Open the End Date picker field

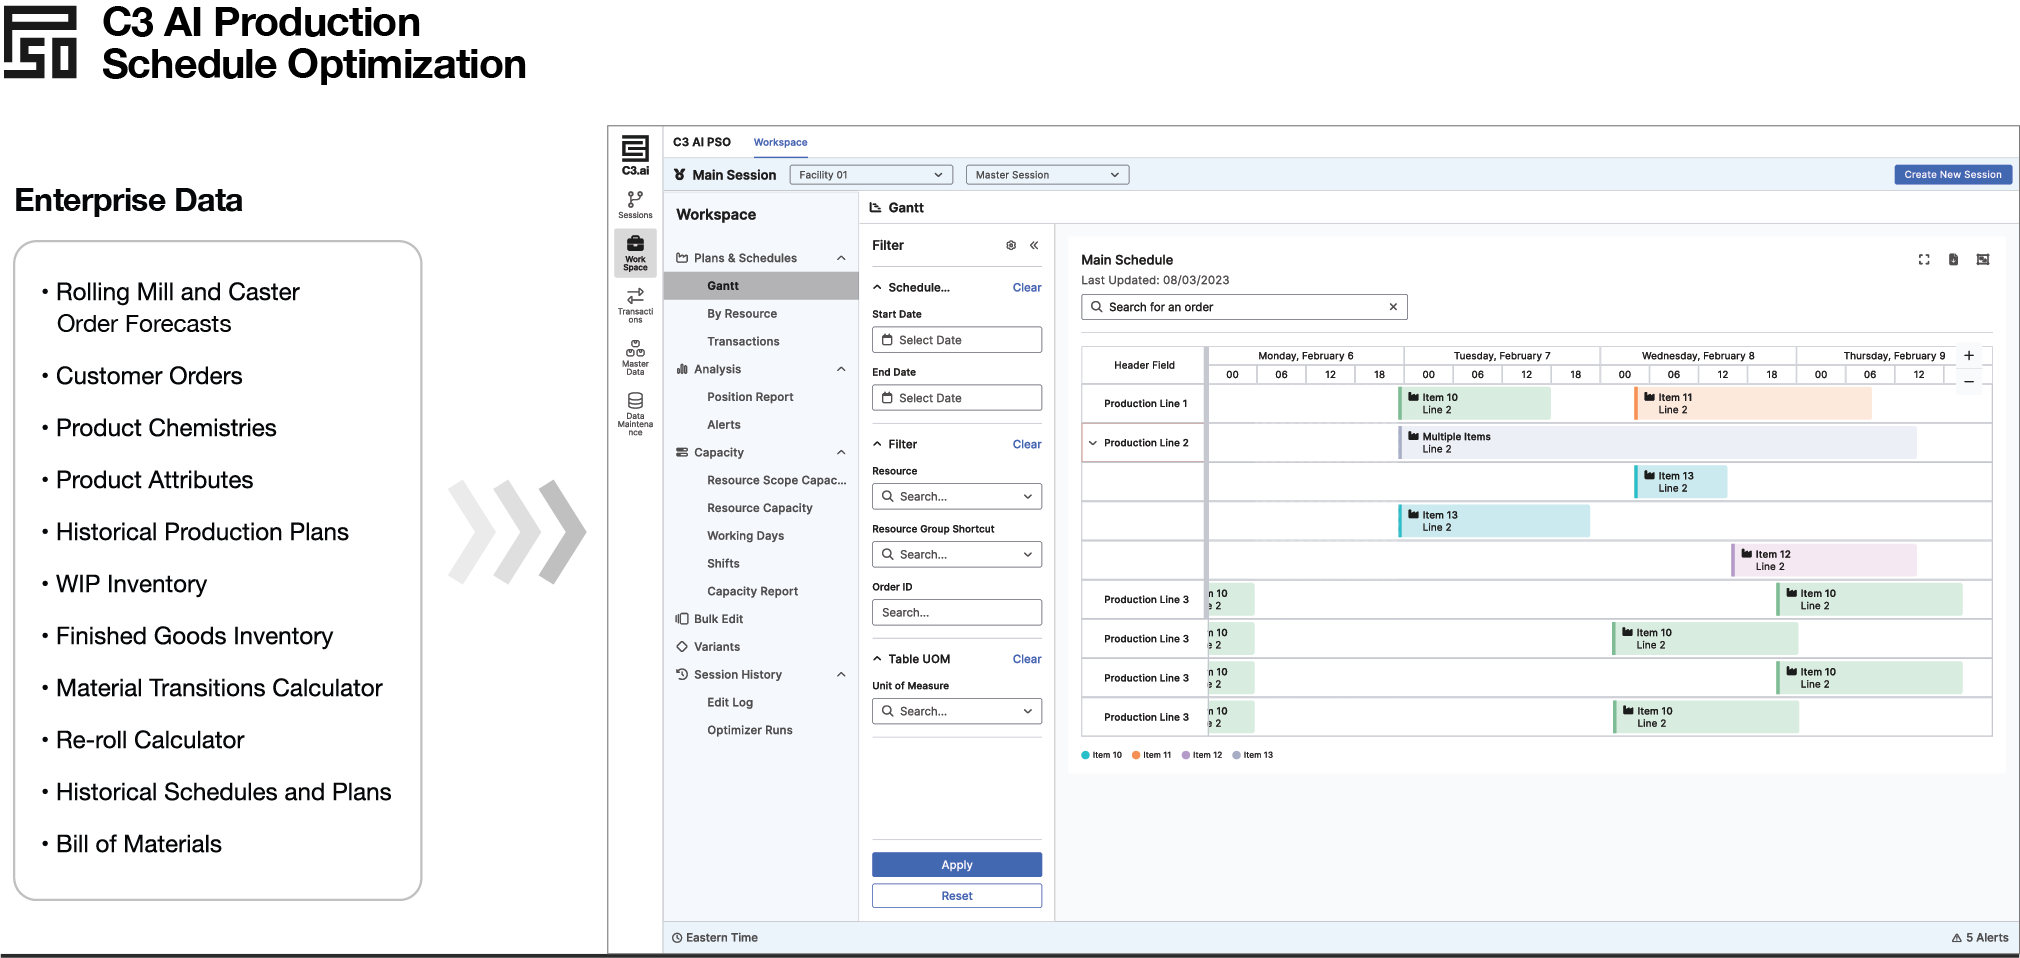pos(957,398)
